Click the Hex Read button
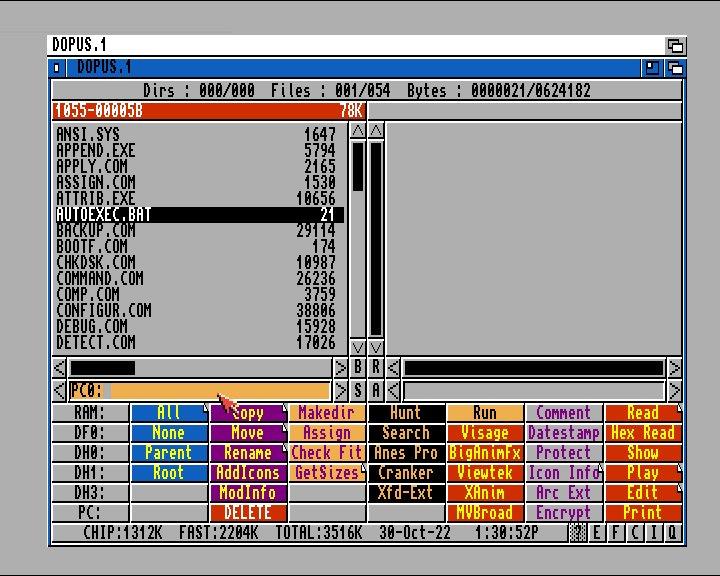The height and width of the screenshot is (576, 720). 643,433
